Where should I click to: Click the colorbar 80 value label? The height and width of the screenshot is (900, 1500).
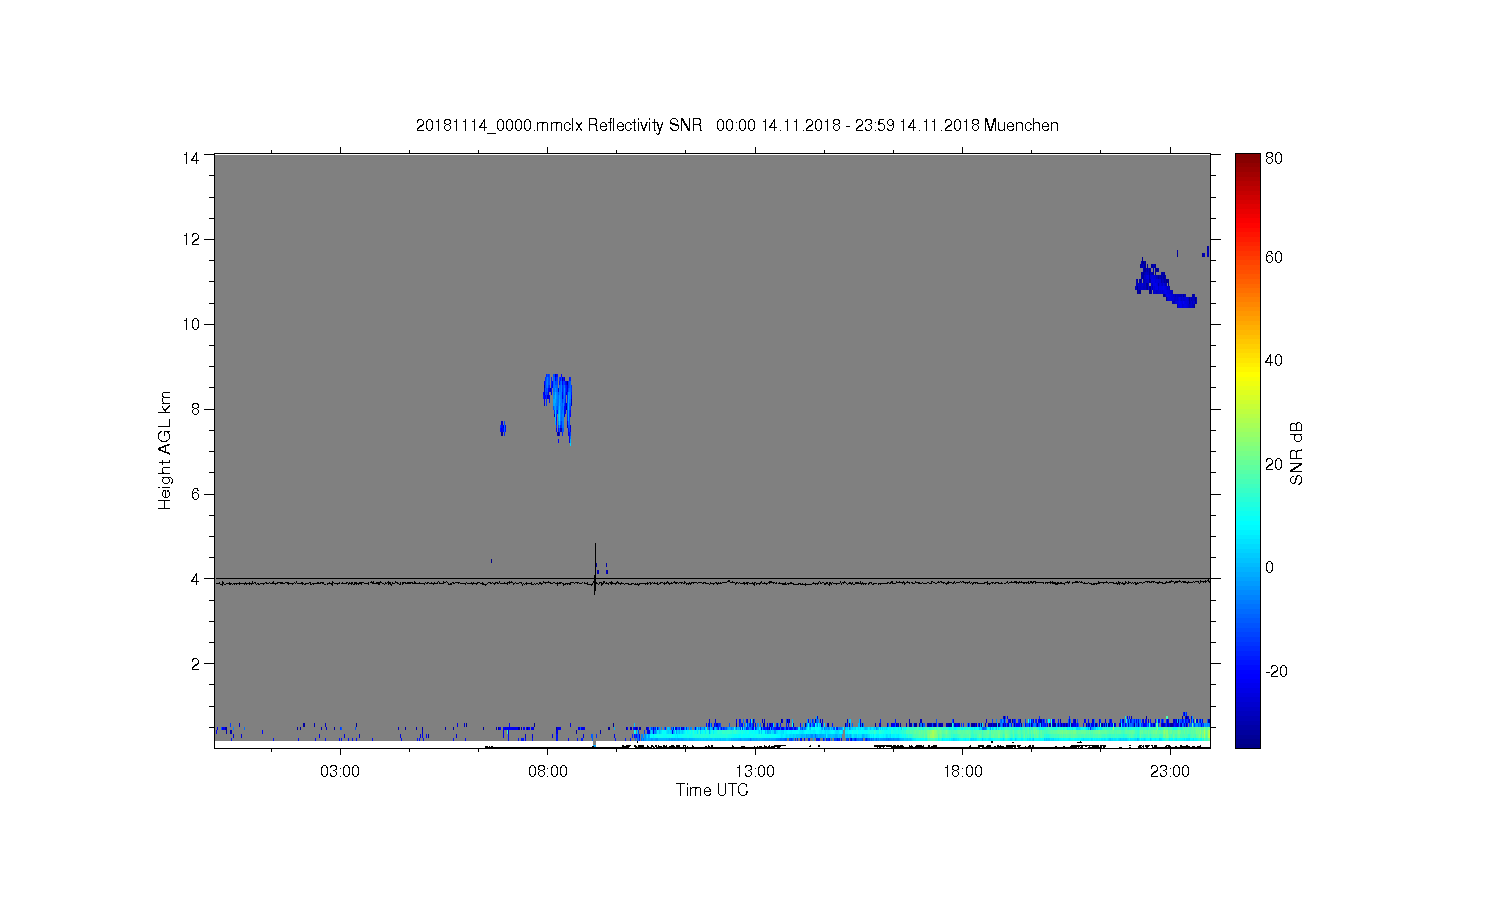(x=1273, y=158)
